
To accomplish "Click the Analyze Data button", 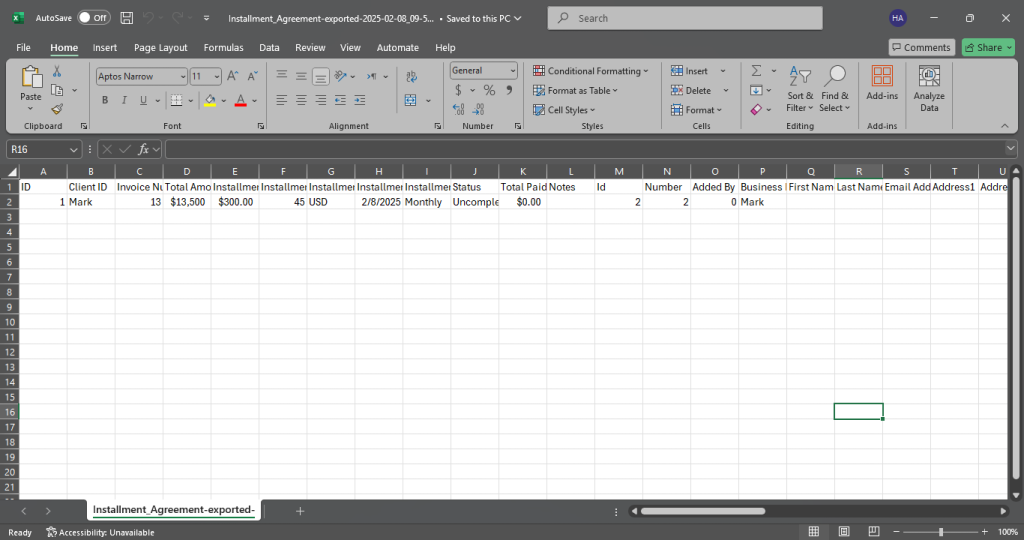I will [x=929, y=89].
